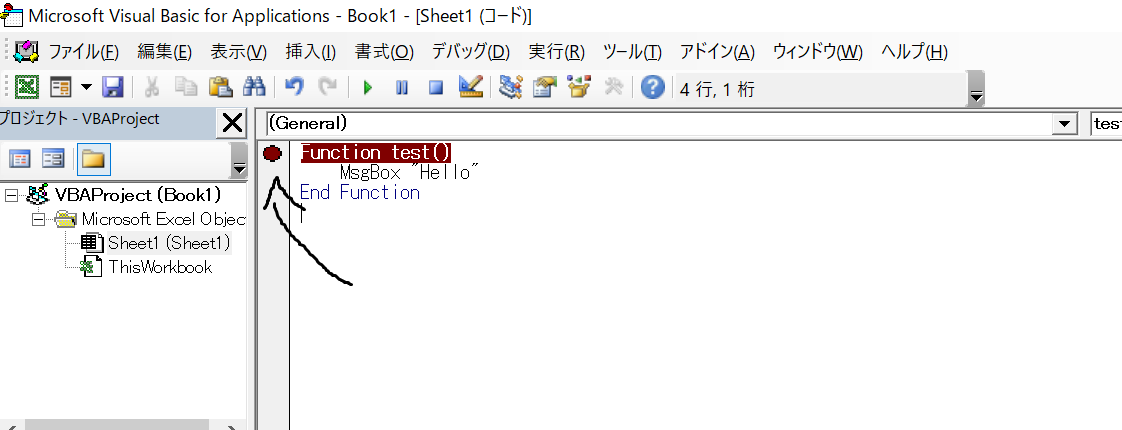
Task: Click the Function test() code line
Action: point(376,152)
